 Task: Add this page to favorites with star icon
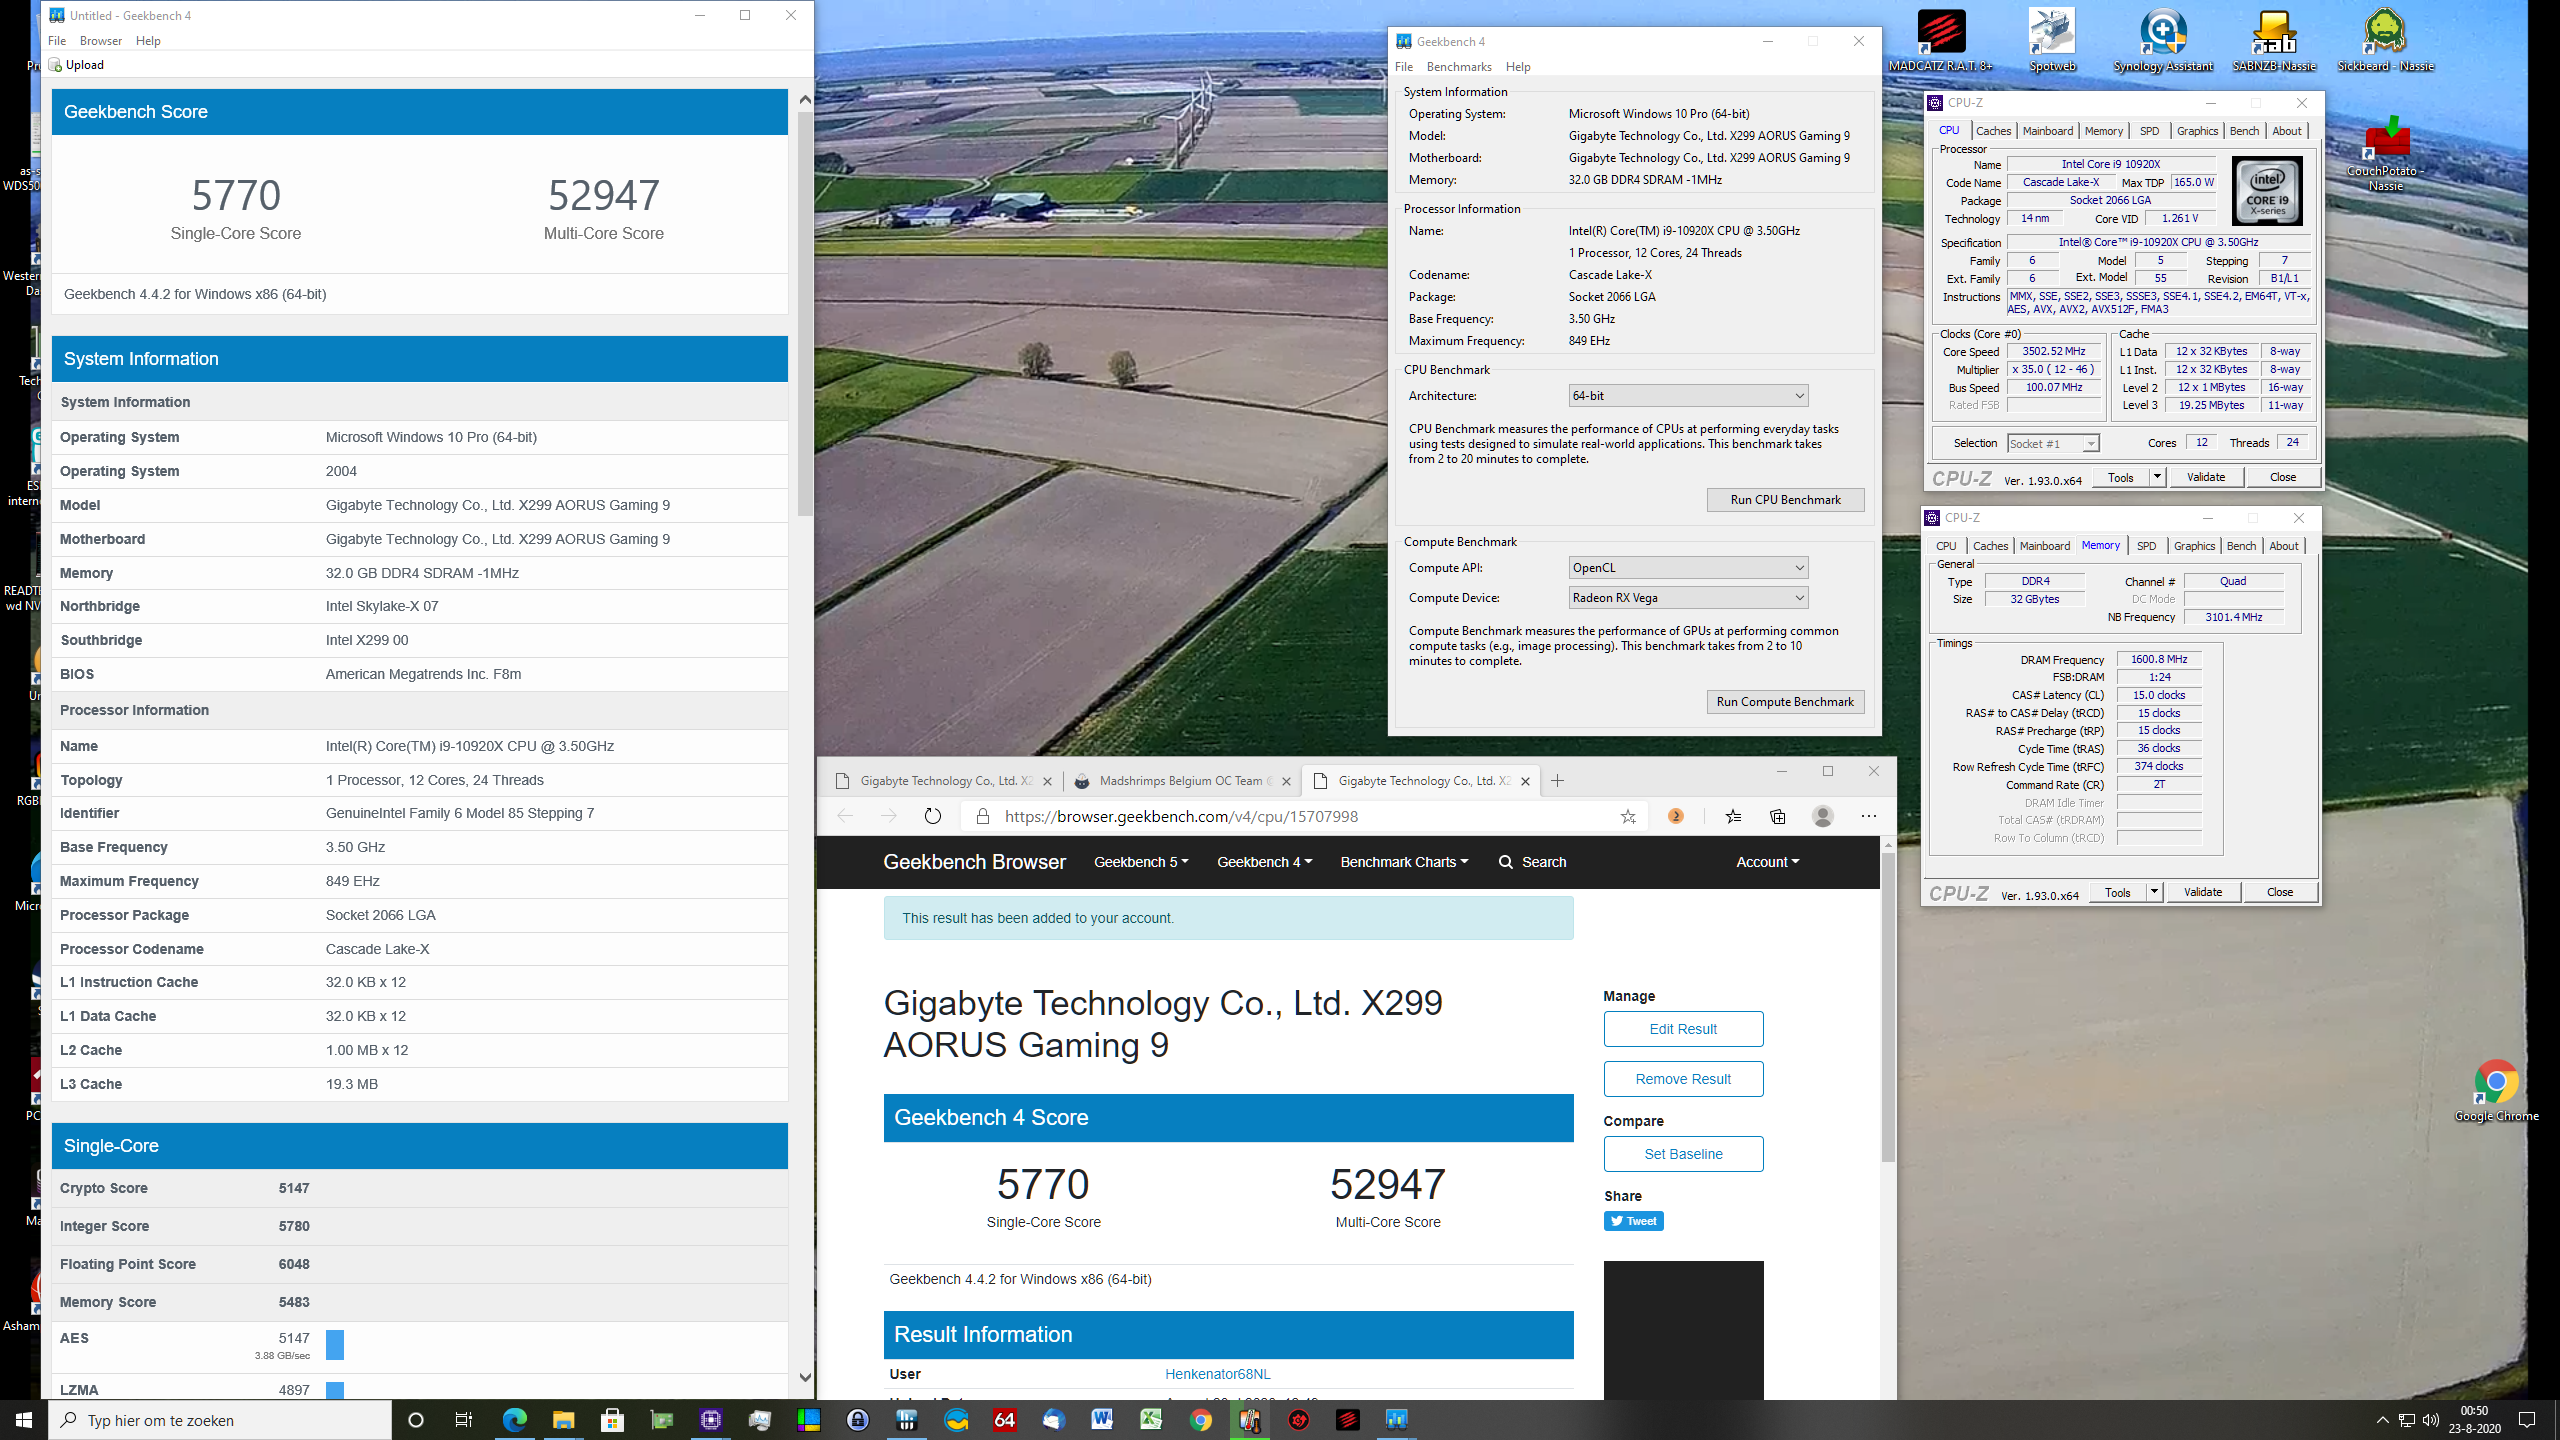coord(1628,816)
